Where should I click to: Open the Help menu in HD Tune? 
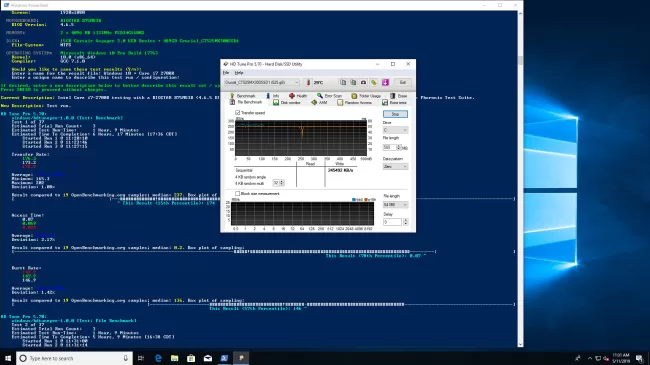click(x=239, y=73)
